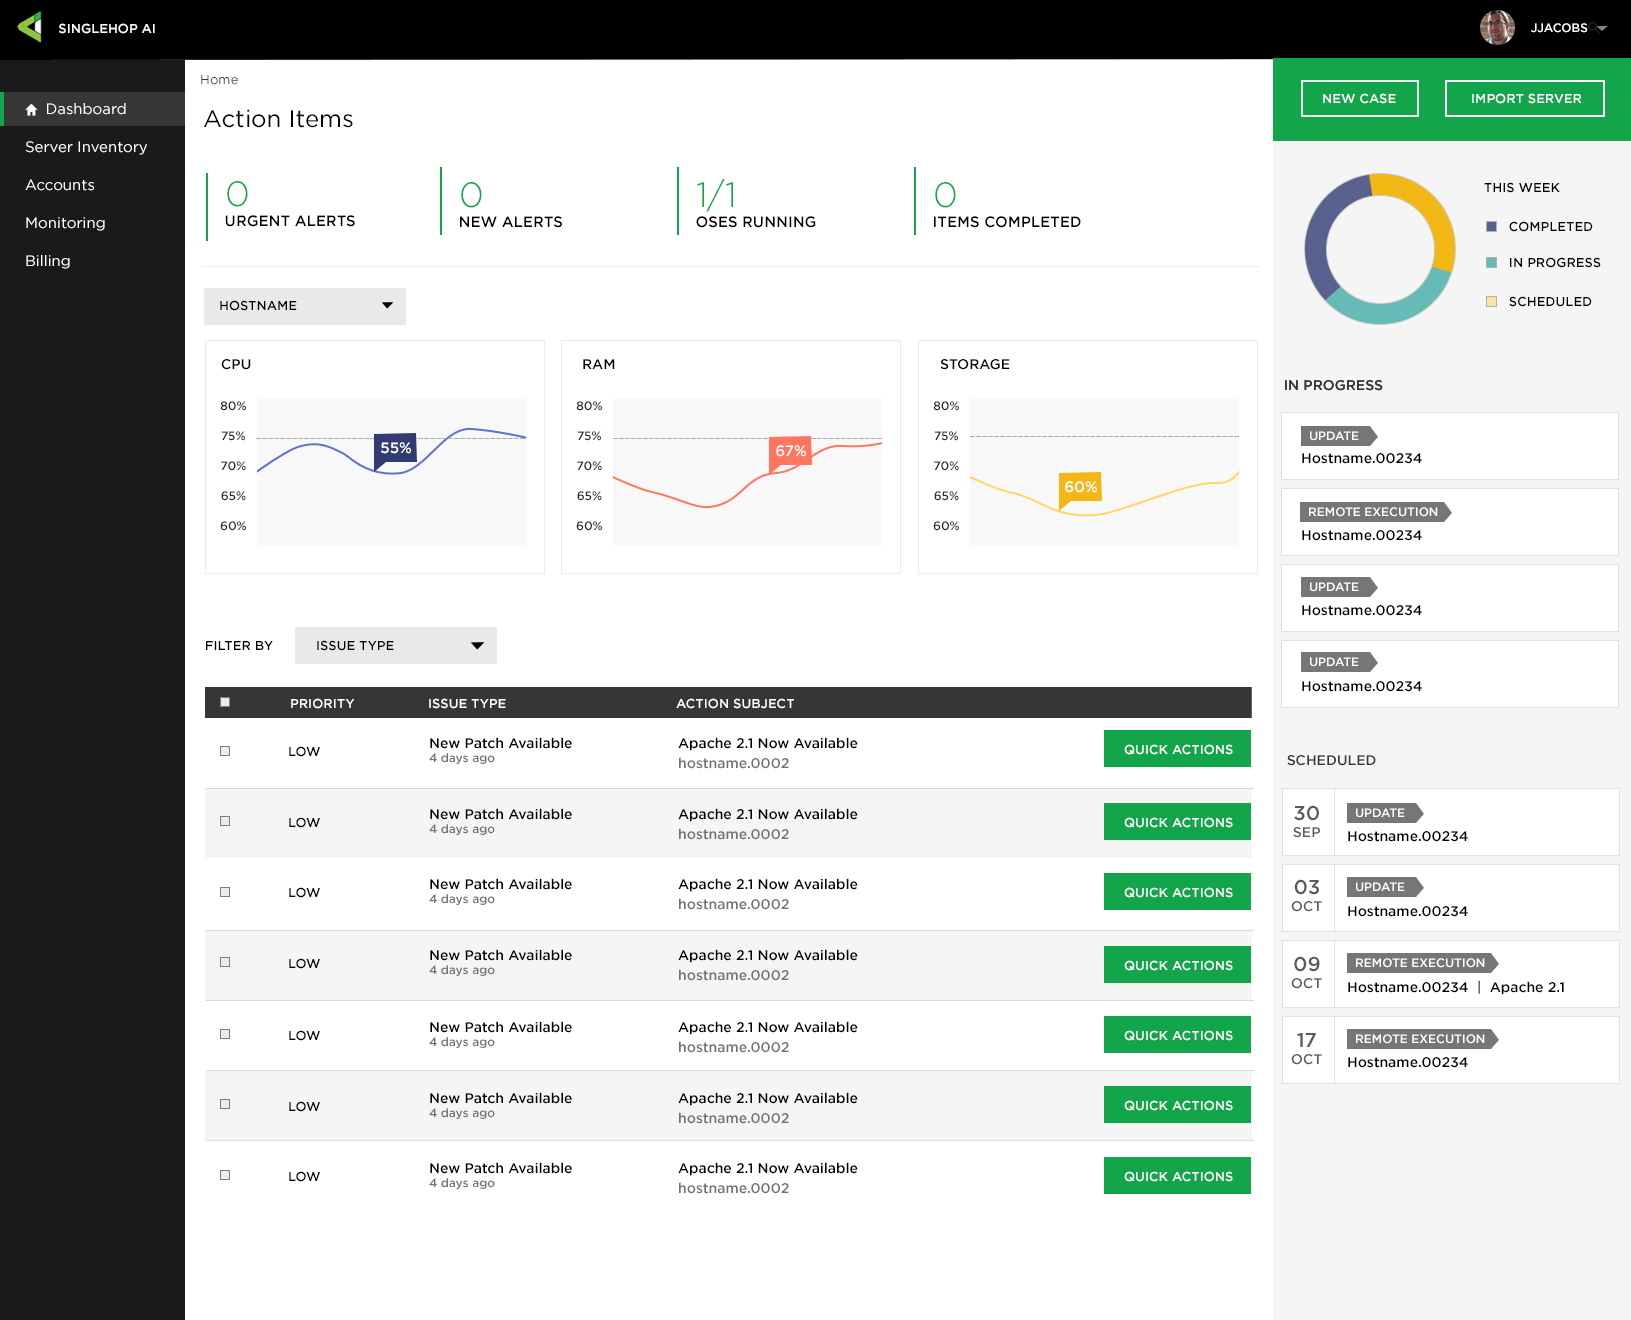Click the 09 OCT scheduled Apache 2.1 entry
1631x1320 pixels.
tap(1449, 974)
